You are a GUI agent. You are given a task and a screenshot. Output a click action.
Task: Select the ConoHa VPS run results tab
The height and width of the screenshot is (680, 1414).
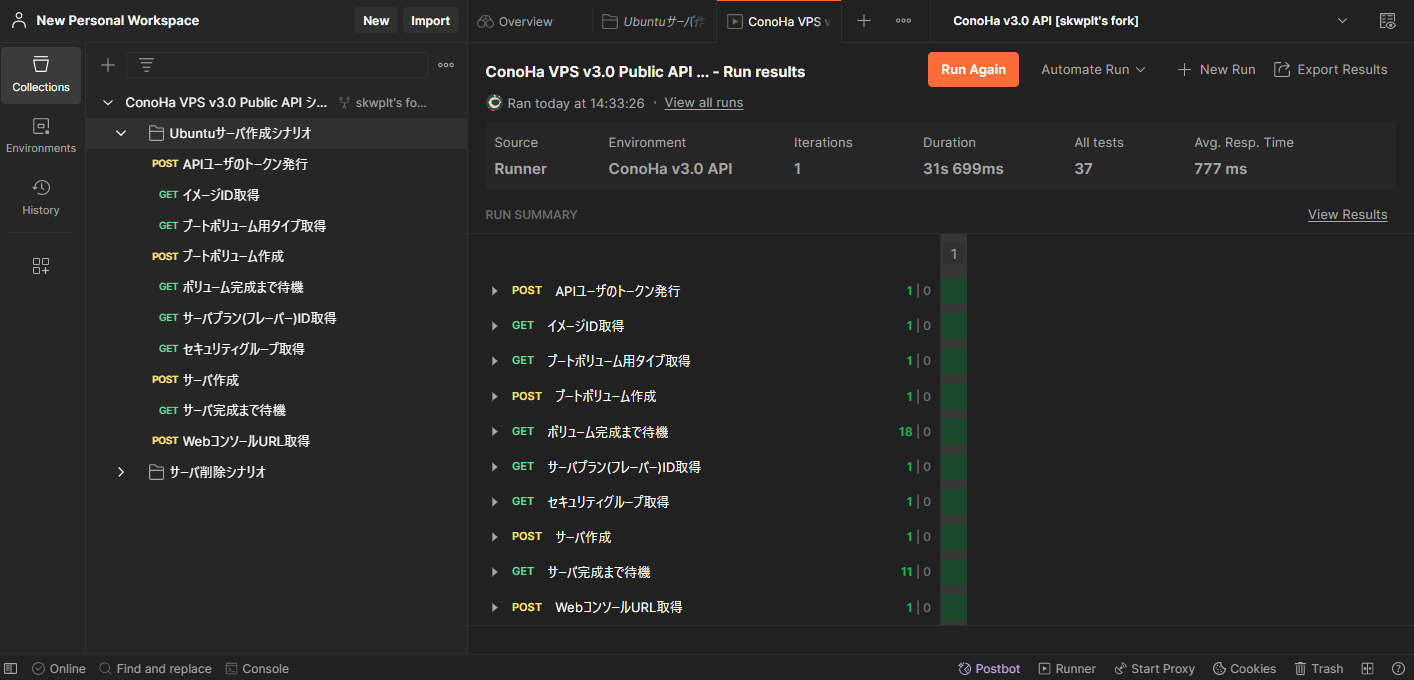[779, 21]
